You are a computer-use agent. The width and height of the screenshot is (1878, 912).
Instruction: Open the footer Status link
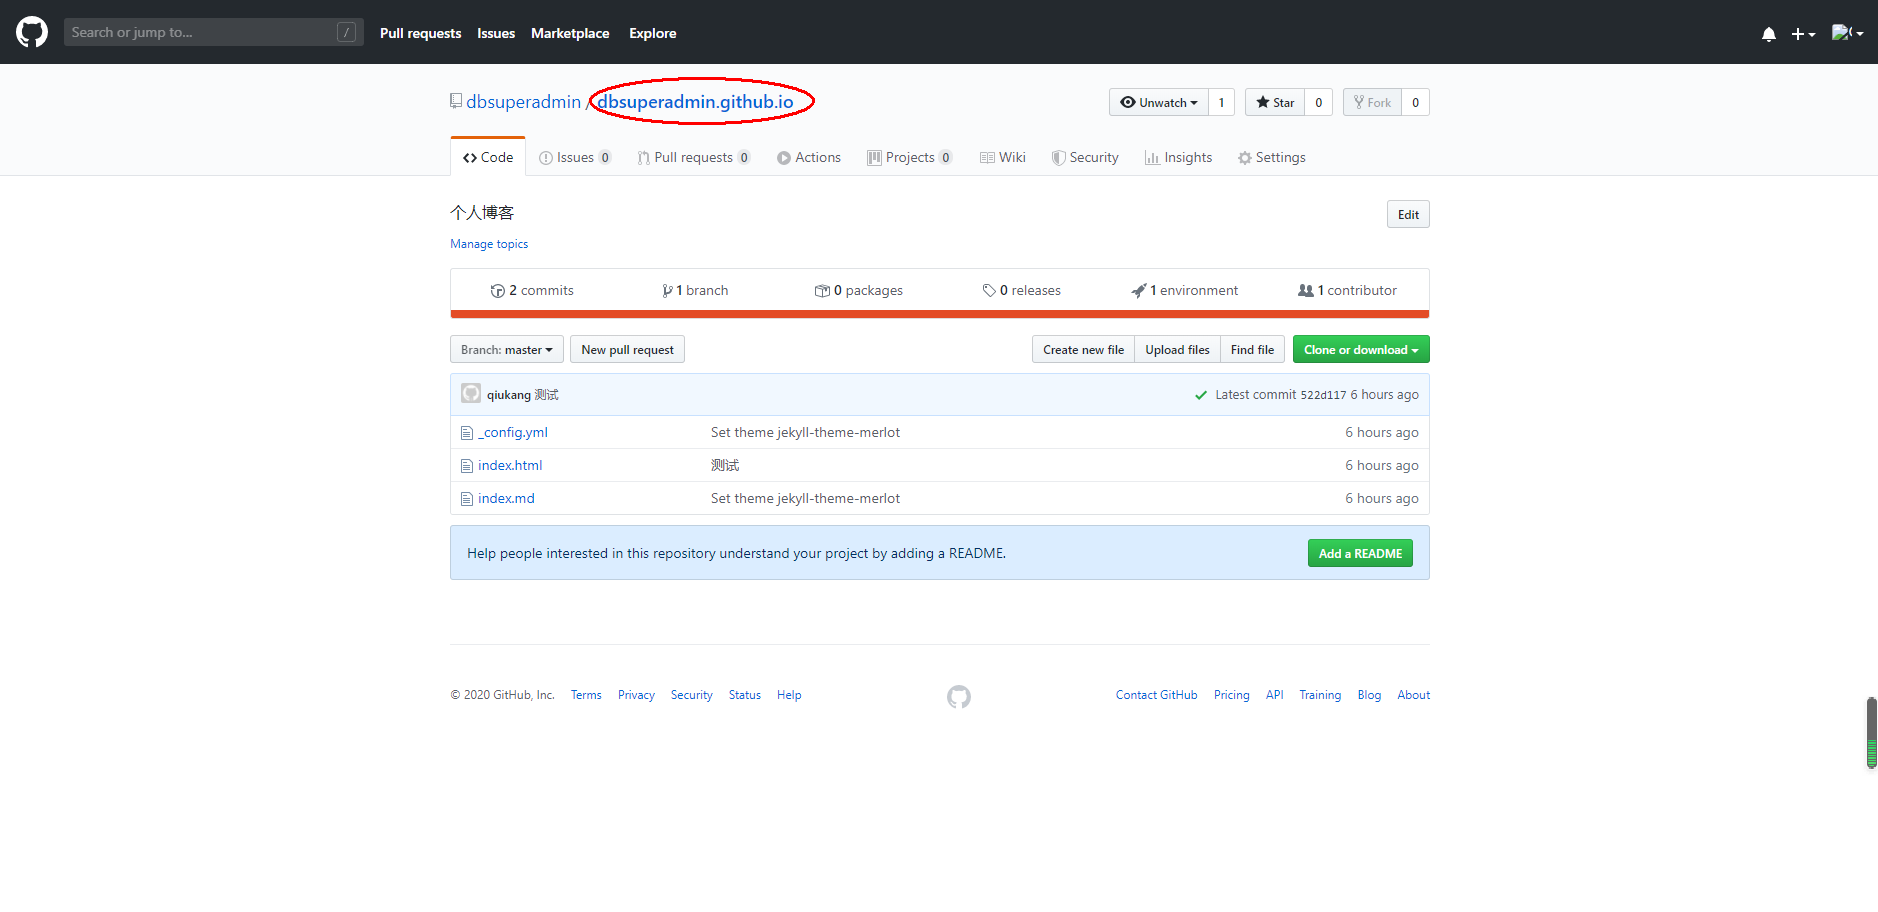[745, 695]
